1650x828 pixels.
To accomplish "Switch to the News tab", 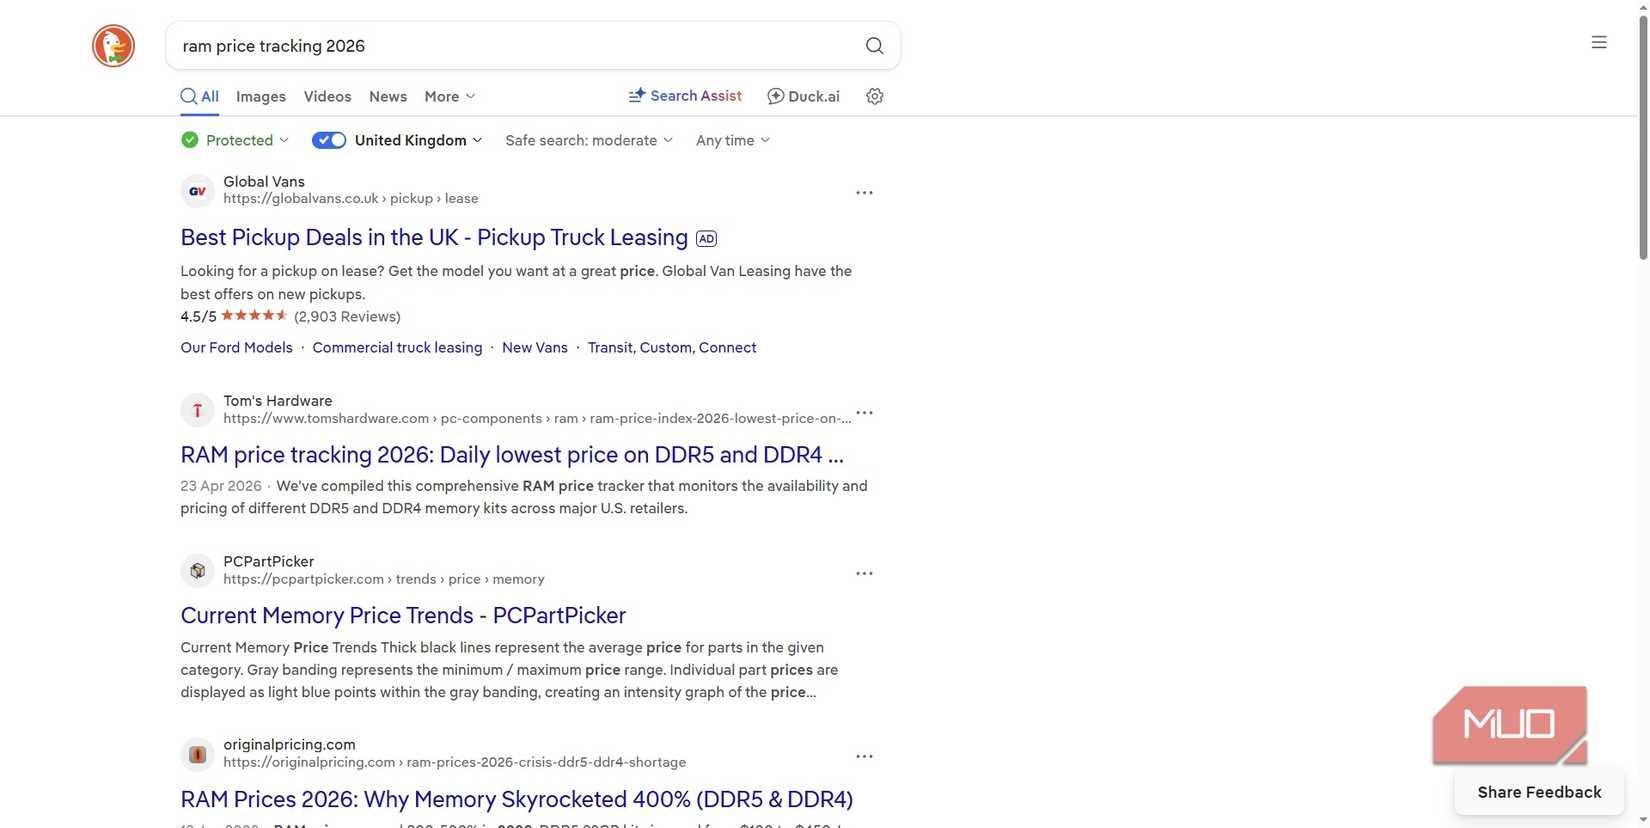I will (x=388, y=96).
